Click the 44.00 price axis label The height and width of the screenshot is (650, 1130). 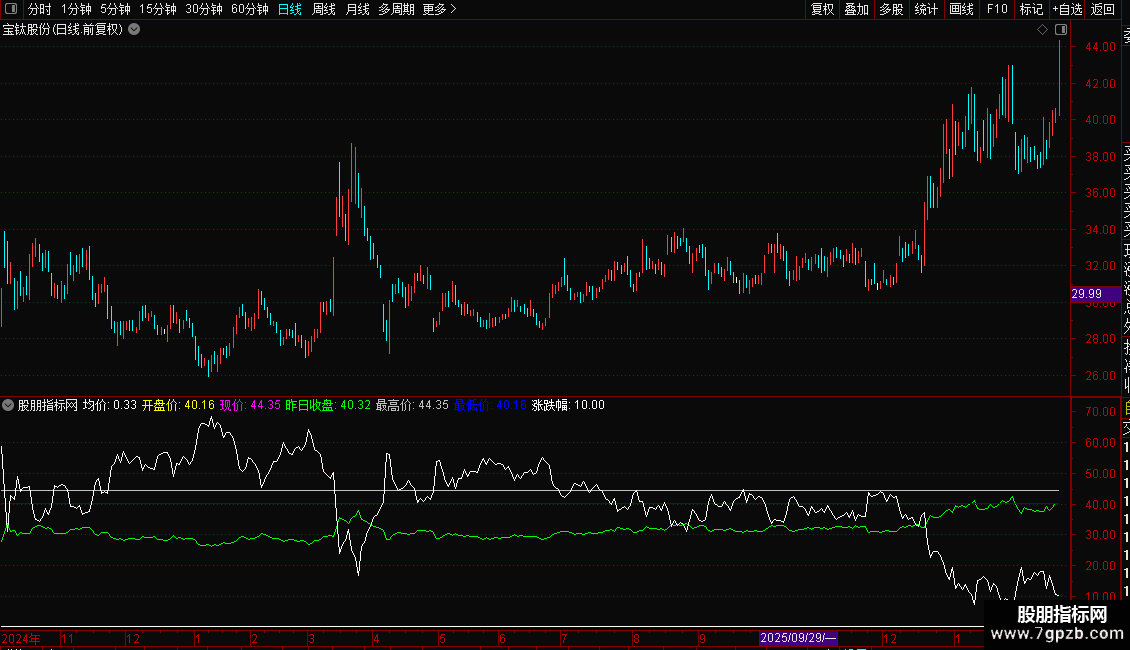pos(1100,47)
